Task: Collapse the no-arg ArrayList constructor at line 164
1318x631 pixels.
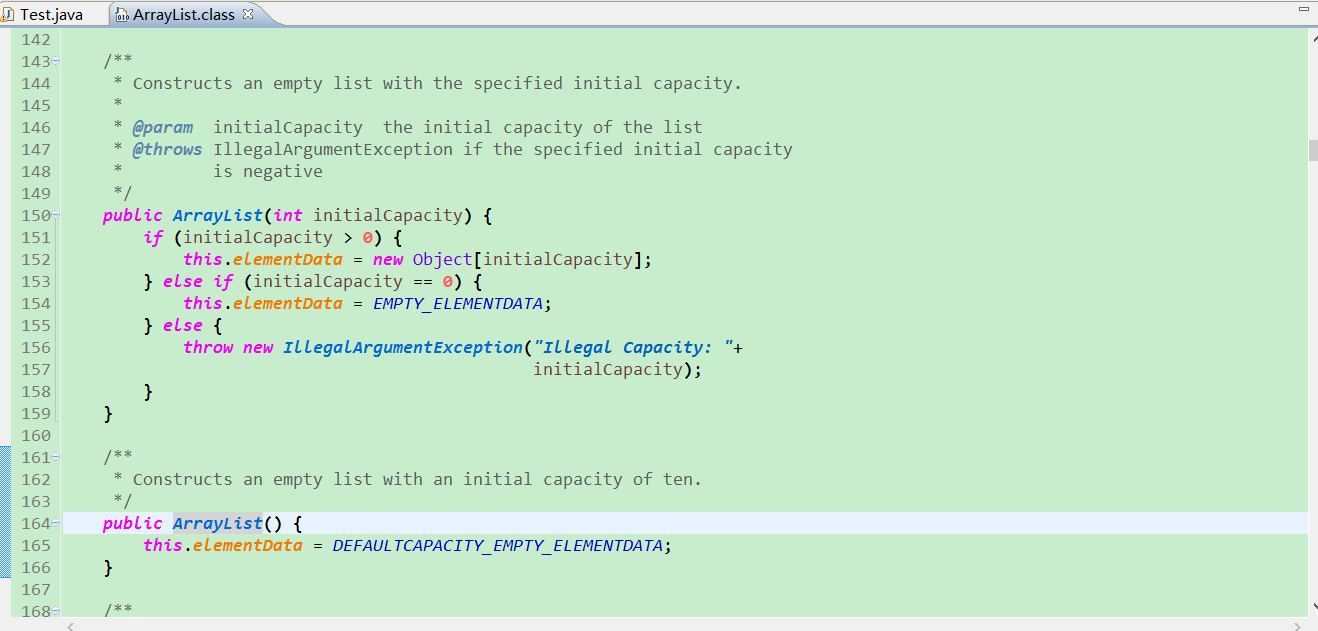Action: pos(56,524)
